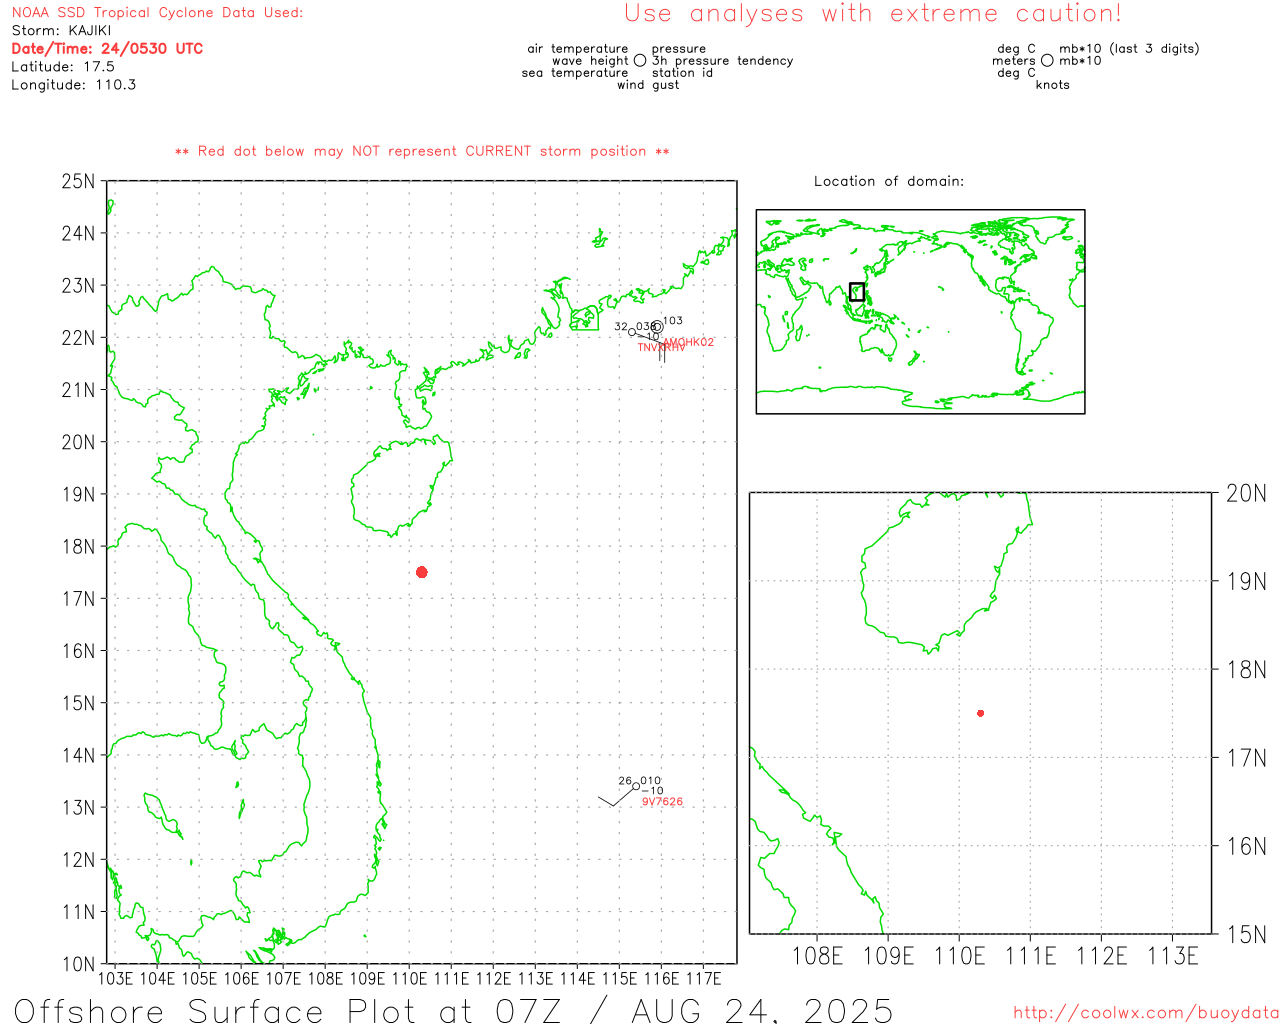Click the 'Longitude: 110.3' text

pyautogui.click(x=74, y=85)
